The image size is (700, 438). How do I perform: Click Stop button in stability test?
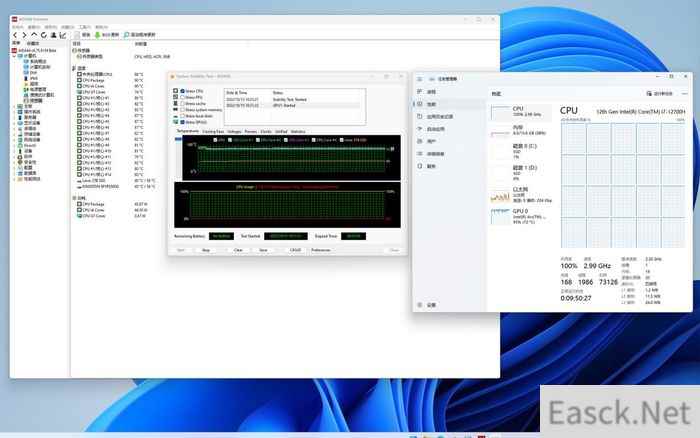[x=206, y=250]
